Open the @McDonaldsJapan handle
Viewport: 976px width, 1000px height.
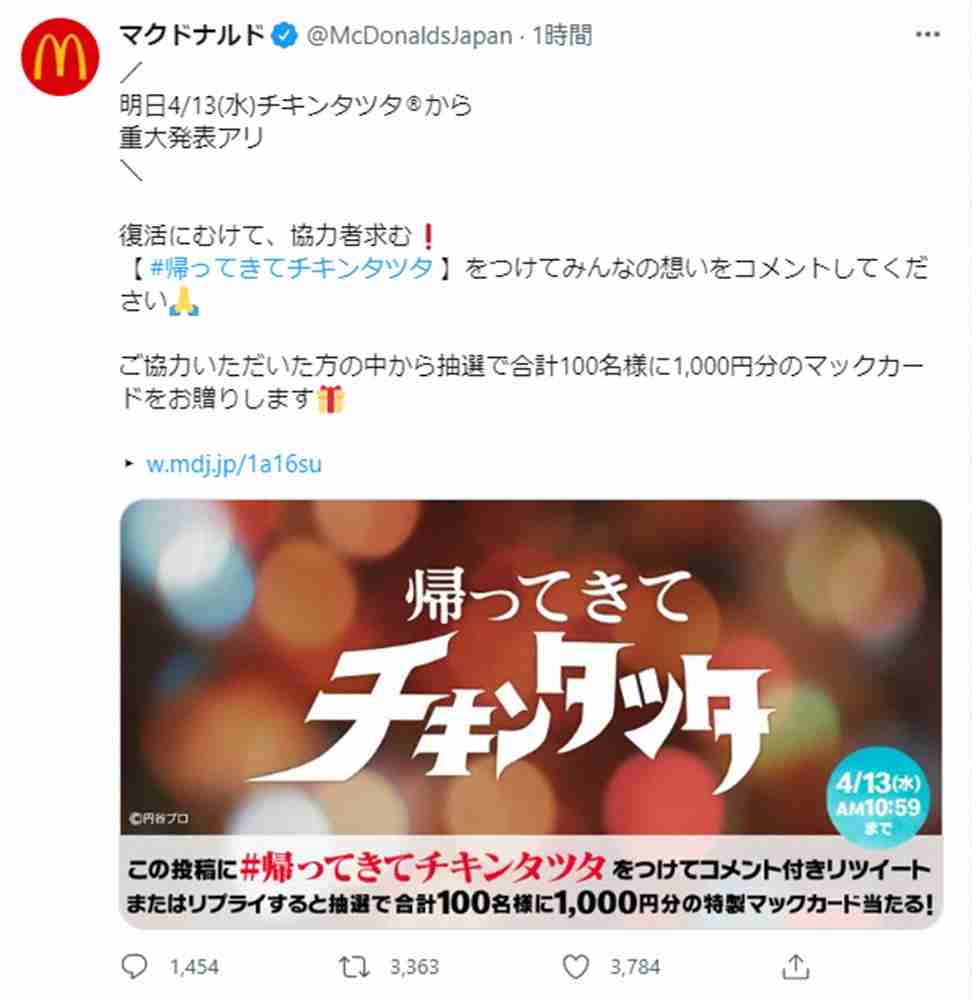[x=410, y=36]
